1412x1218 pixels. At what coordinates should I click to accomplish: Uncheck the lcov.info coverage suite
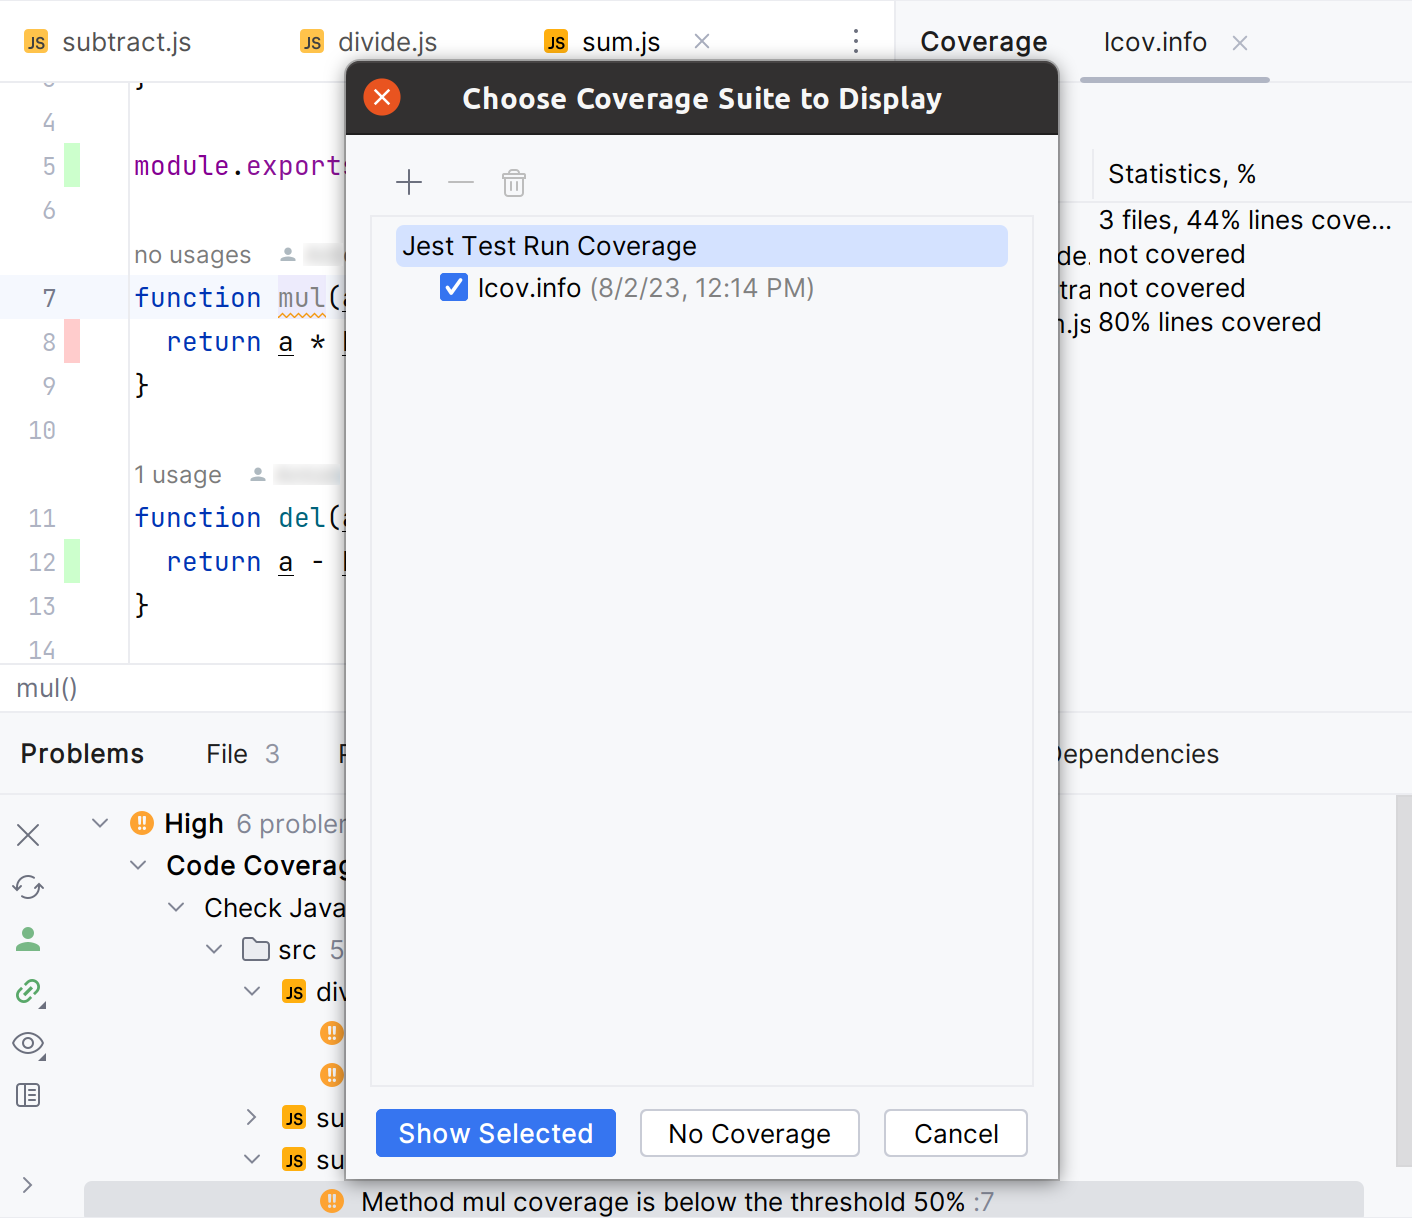[x=453, y=287]
